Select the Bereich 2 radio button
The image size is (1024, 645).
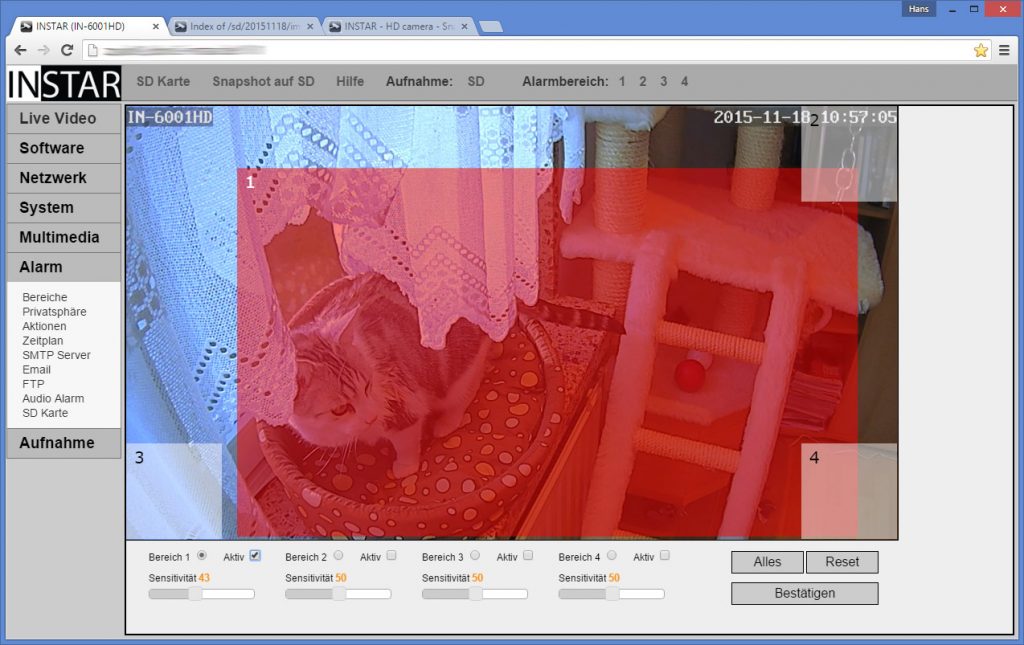[x=338, y=555]
